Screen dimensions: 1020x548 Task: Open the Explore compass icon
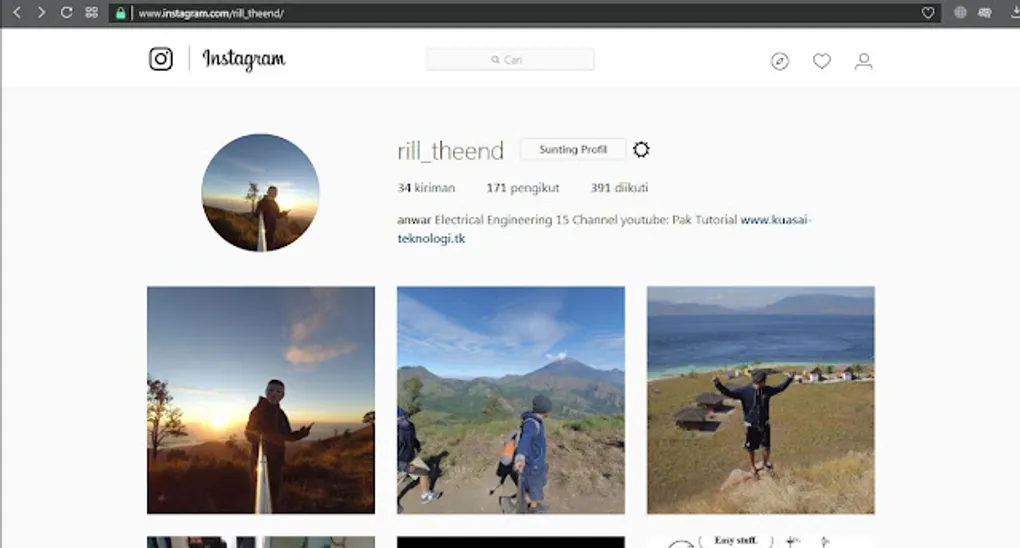(x=779, y=61)
